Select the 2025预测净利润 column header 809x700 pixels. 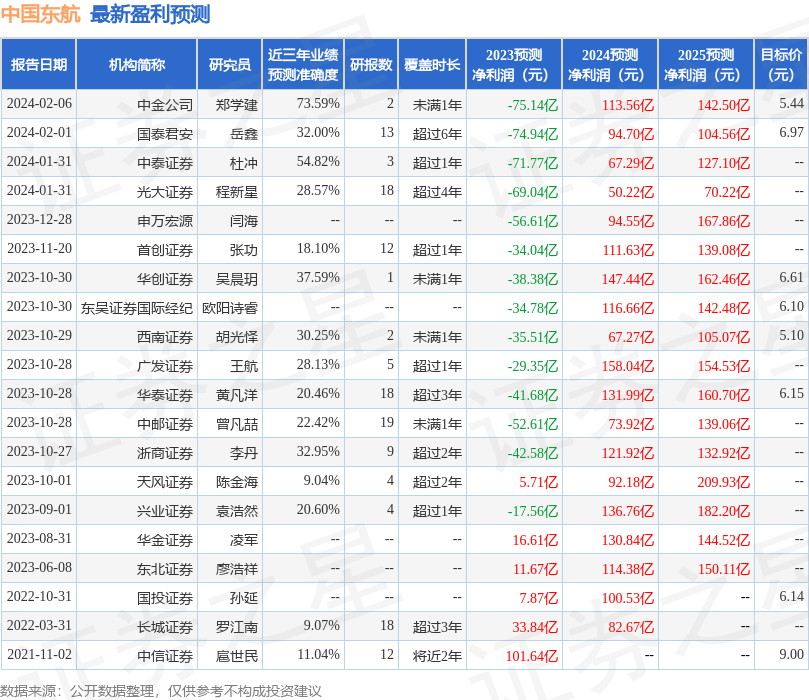[x=706, y=64]
